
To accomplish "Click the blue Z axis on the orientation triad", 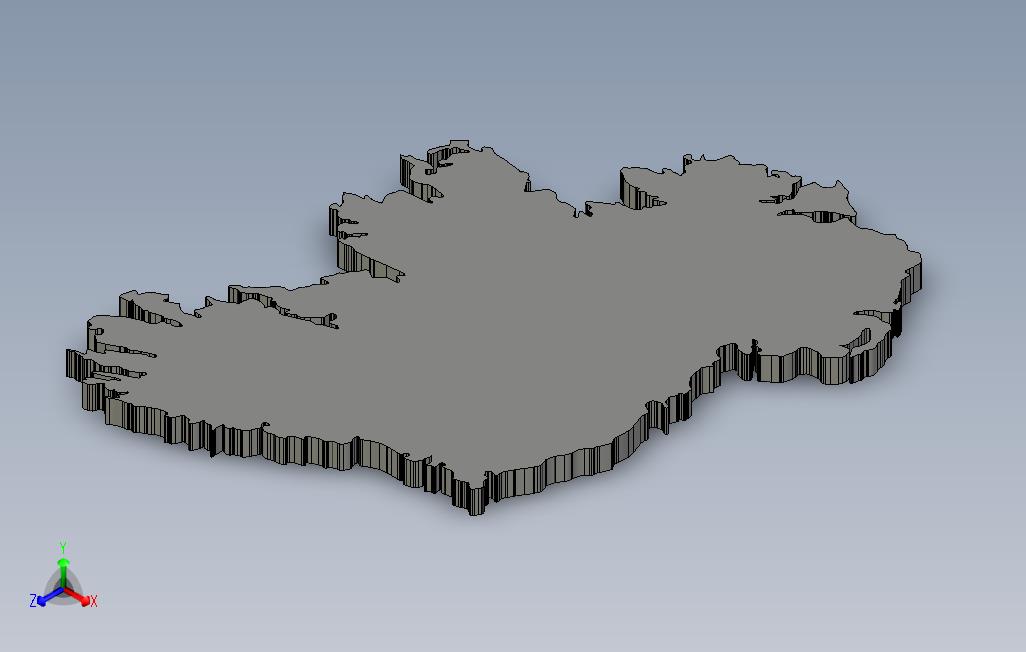I will 50,596.
